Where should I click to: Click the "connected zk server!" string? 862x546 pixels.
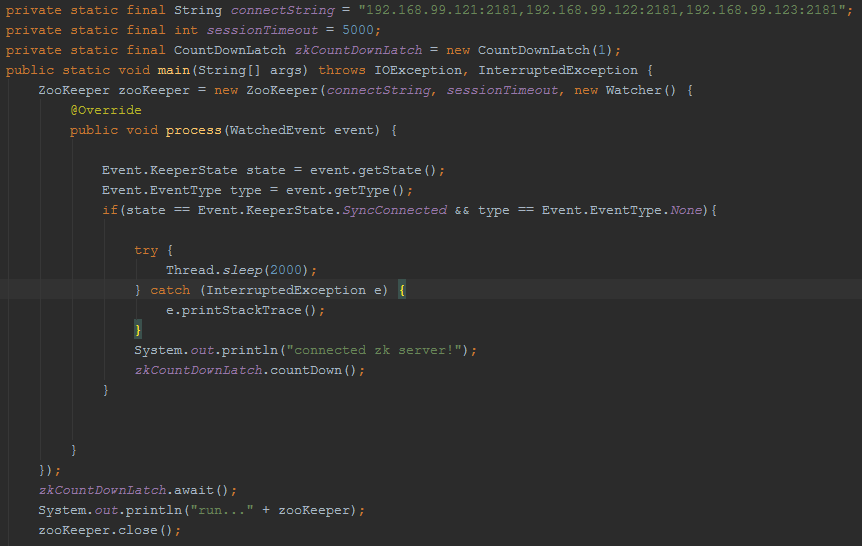point(374,350)
